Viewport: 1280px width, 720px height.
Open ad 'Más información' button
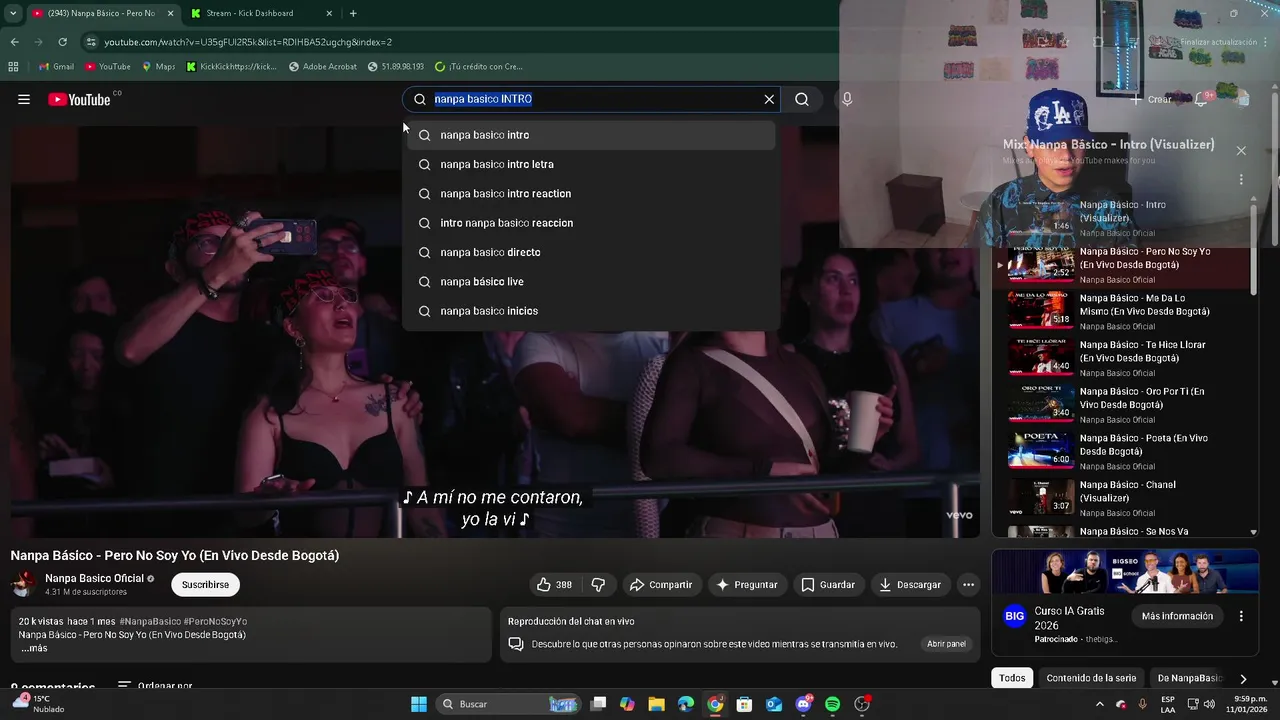pyautogui.click(x=1177, y=616)
